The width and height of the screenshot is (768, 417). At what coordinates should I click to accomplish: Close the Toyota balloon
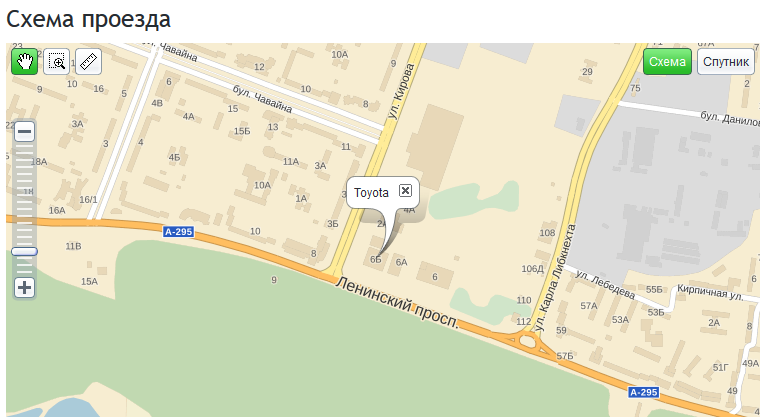click(405, 191)
